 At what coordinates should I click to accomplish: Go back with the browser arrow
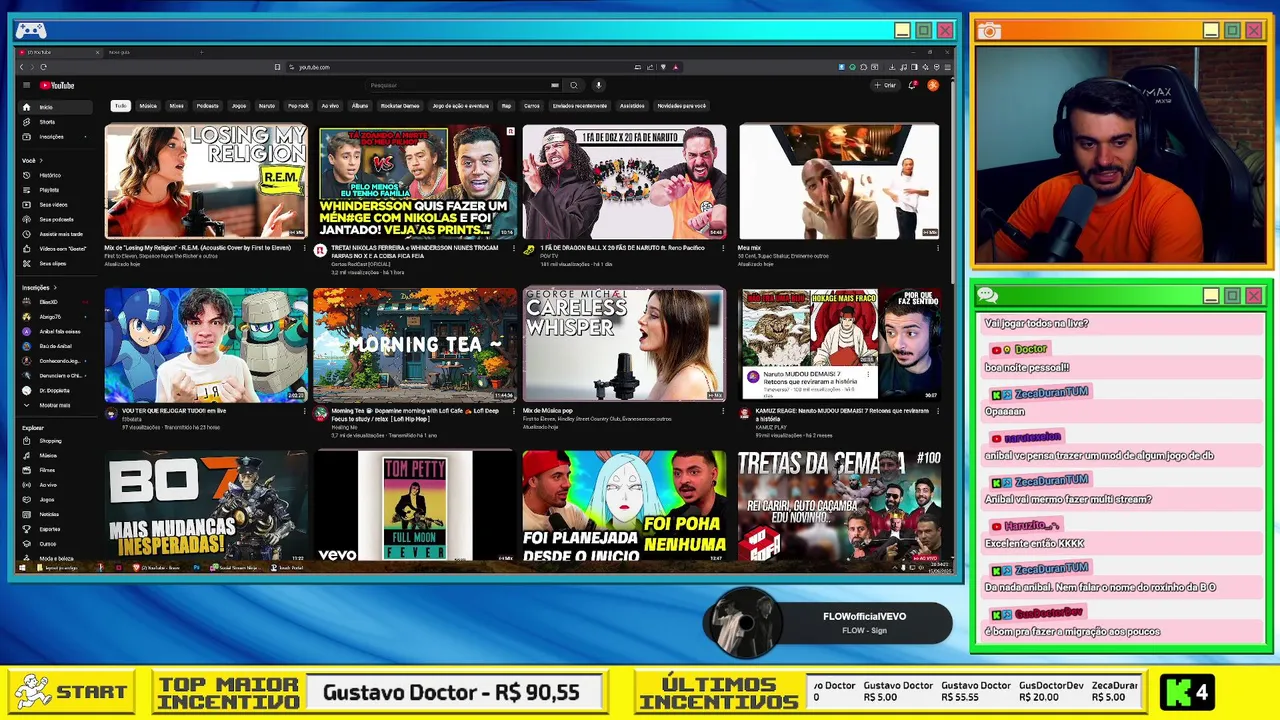point(21,67)
